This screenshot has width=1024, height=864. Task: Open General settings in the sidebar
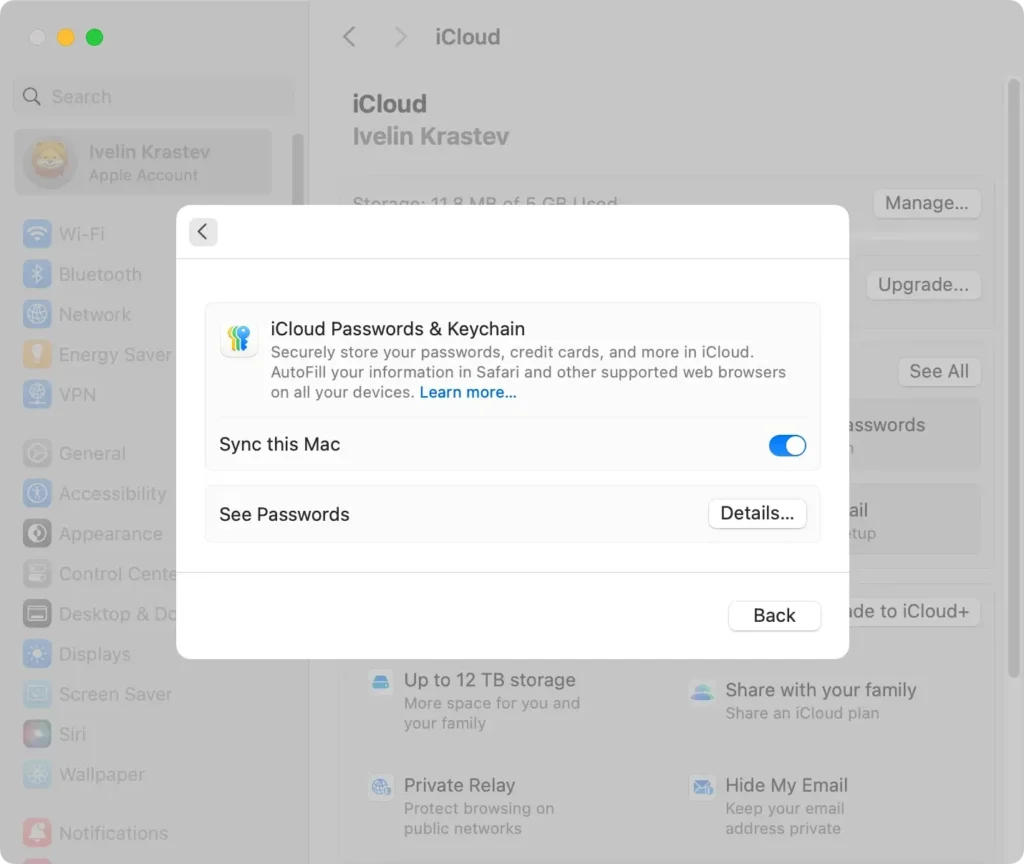(x=37, y=453)
